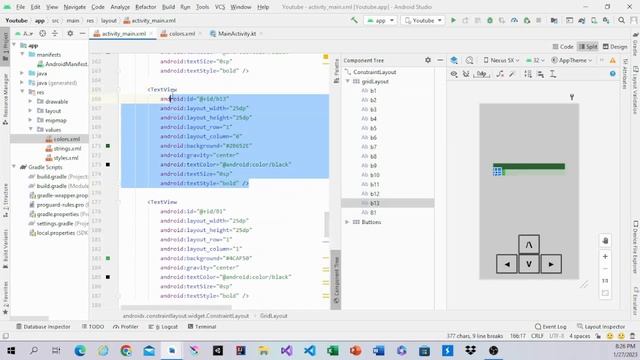
Task: Open the Profiler tool window
Action: tap(126, 327)
